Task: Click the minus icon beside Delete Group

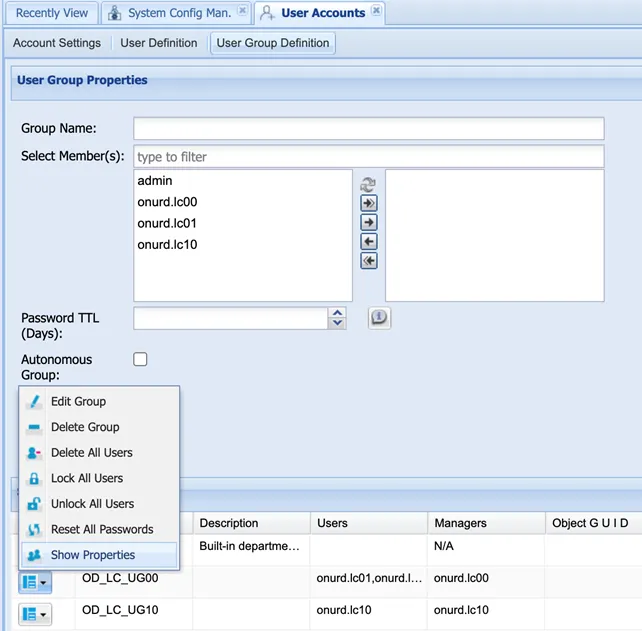Action: click(x=34, y=427)
